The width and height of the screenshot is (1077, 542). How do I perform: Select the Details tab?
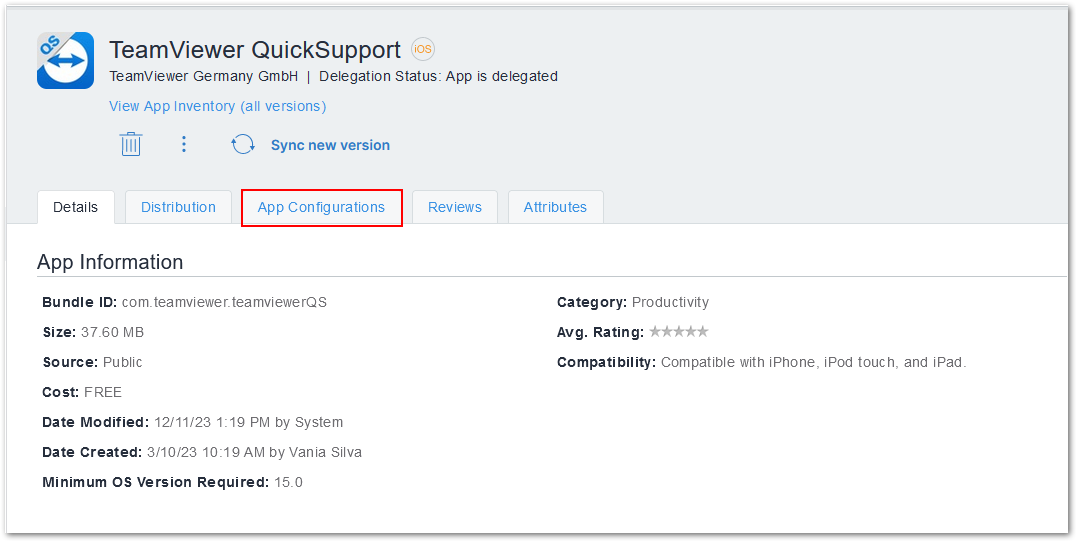tap(76, 207)
